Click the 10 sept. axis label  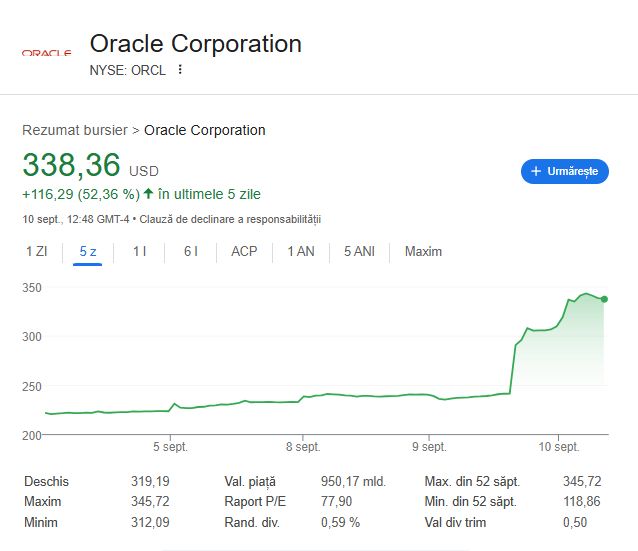tap(559, 447)
